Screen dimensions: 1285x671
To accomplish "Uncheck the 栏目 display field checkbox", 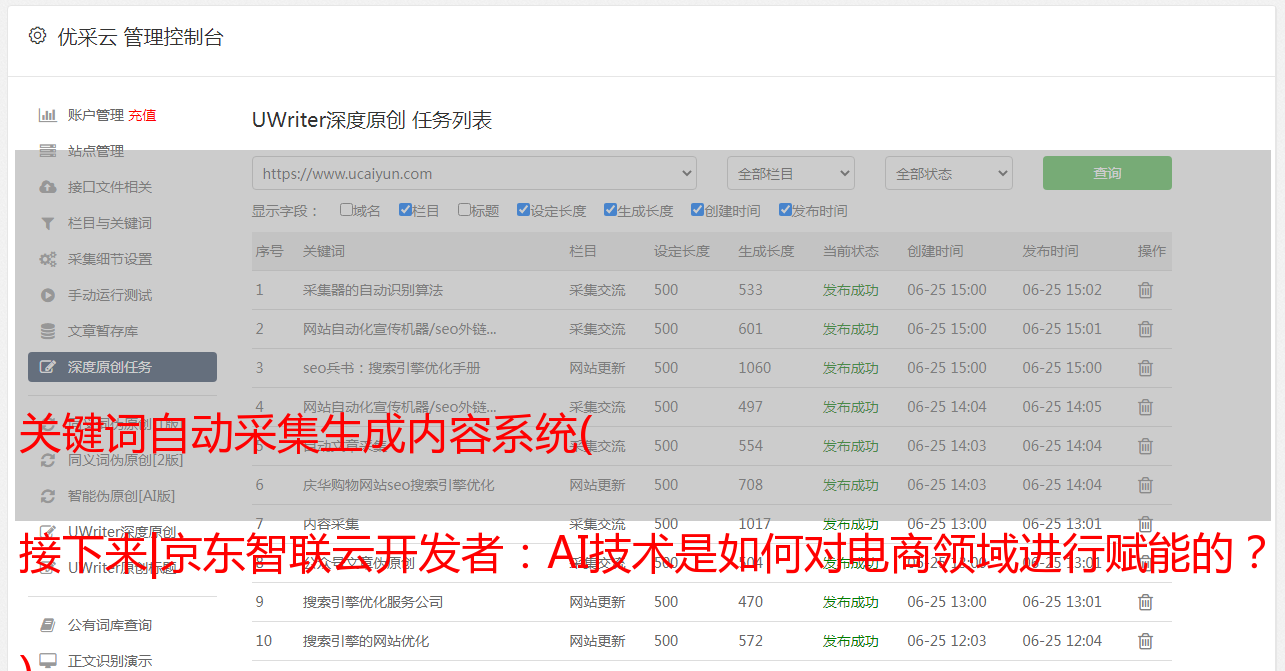I will (405, 210).
